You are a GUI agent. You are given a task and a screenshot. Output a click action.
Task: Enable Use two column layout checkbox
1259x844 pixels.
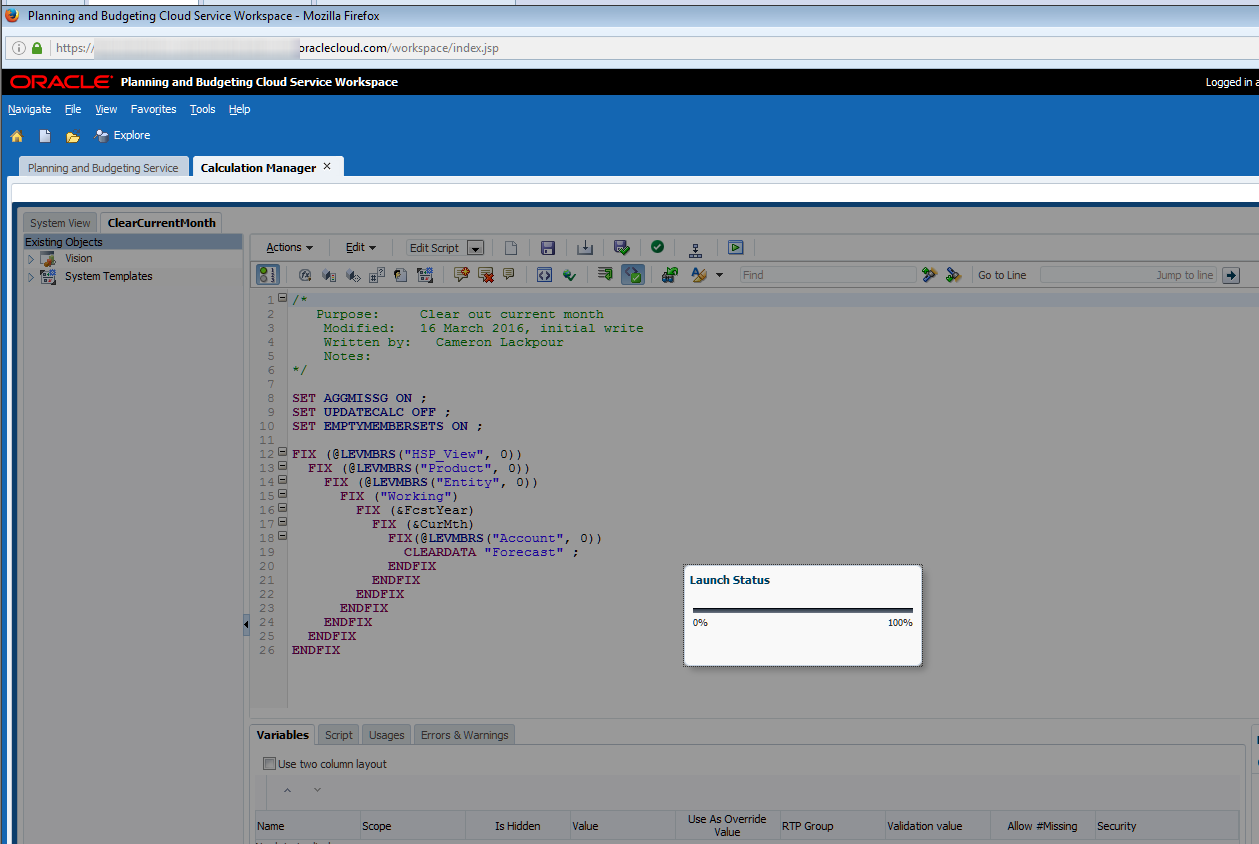click(x=269, y=764)
